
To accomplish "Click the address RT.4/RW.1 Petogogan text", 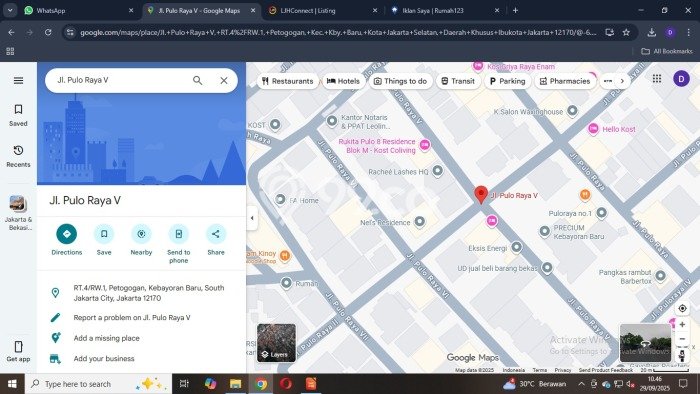I will (149, 293).
